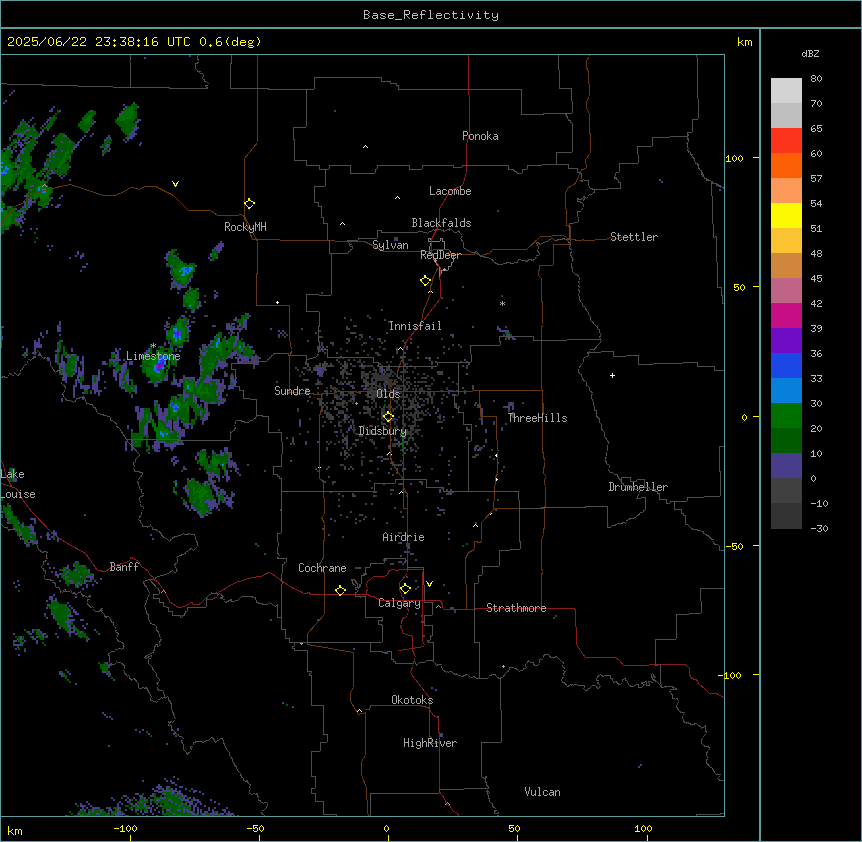Viewport: 862px width, 842px height.
Task: Select the magenta 39-42 dBZ legend swatch
Action: click(786, 316)
